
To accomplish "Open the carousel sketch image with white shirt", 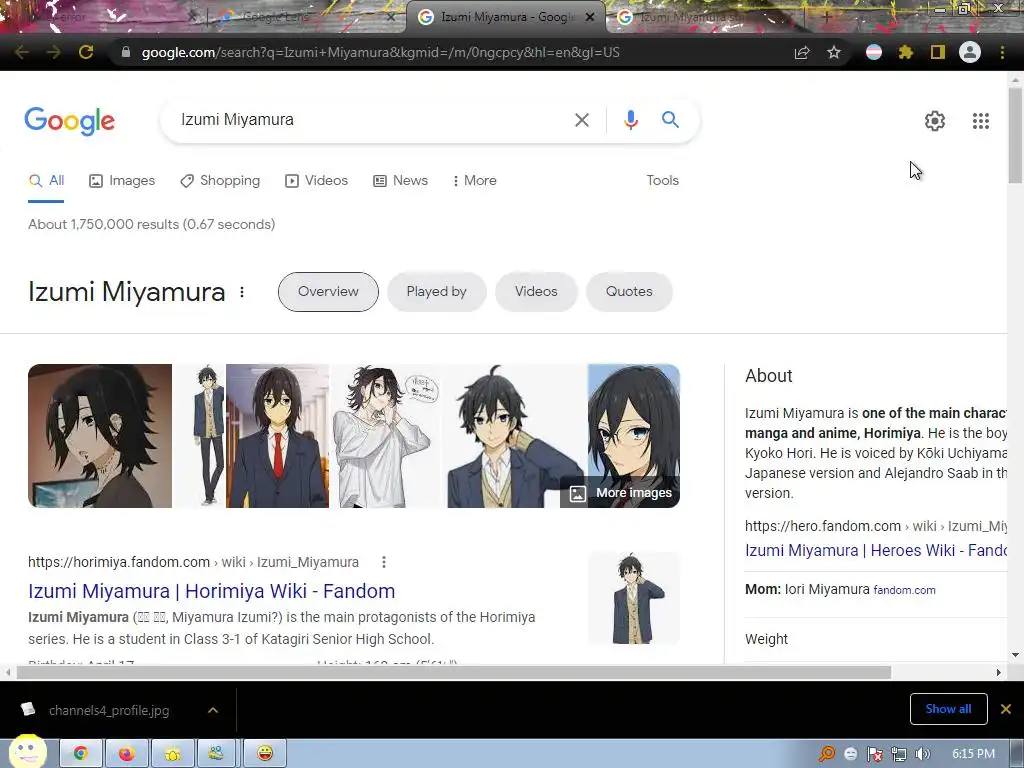I will tap(387, 436).
